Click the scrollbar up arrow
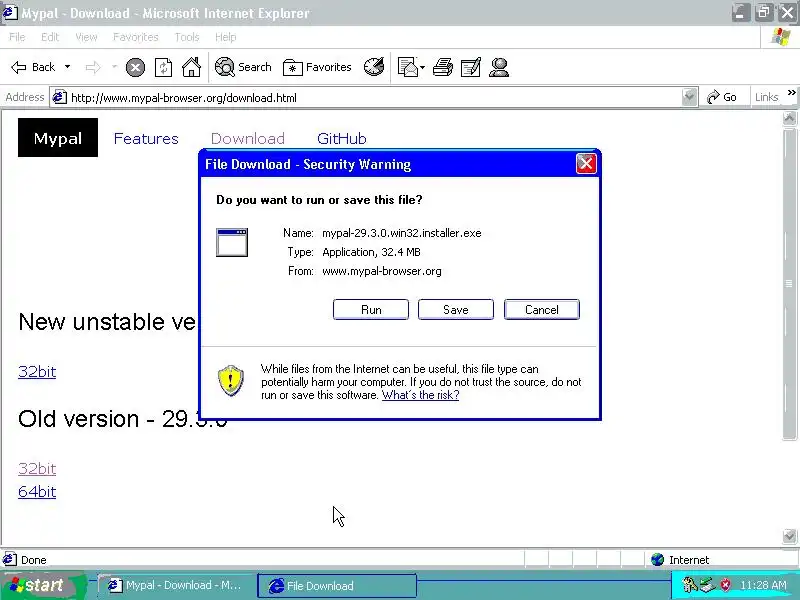Viewport: 800px width, 600px height. pos(789,119)
